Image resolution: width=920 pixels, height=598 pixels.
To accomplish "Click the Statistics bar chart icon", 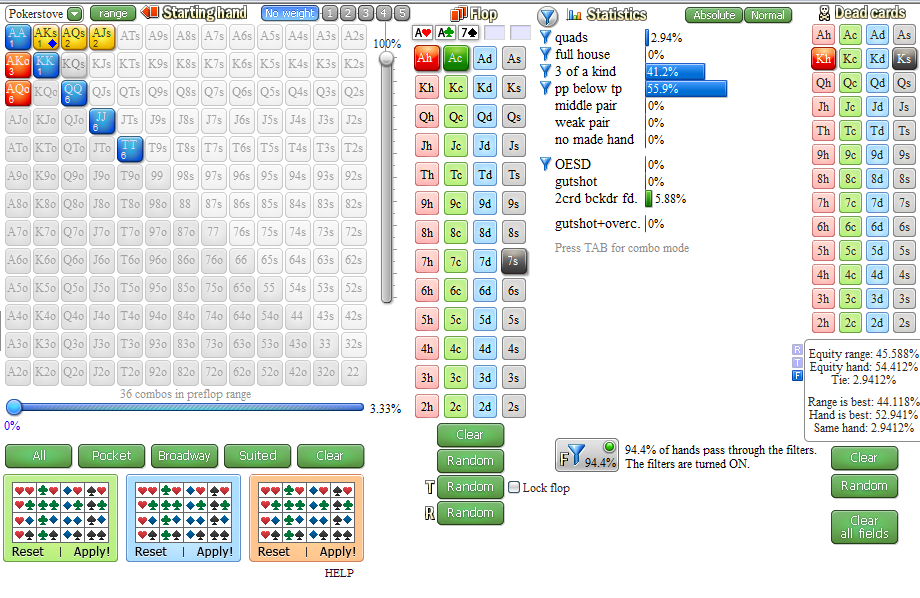I will [574, 15].
